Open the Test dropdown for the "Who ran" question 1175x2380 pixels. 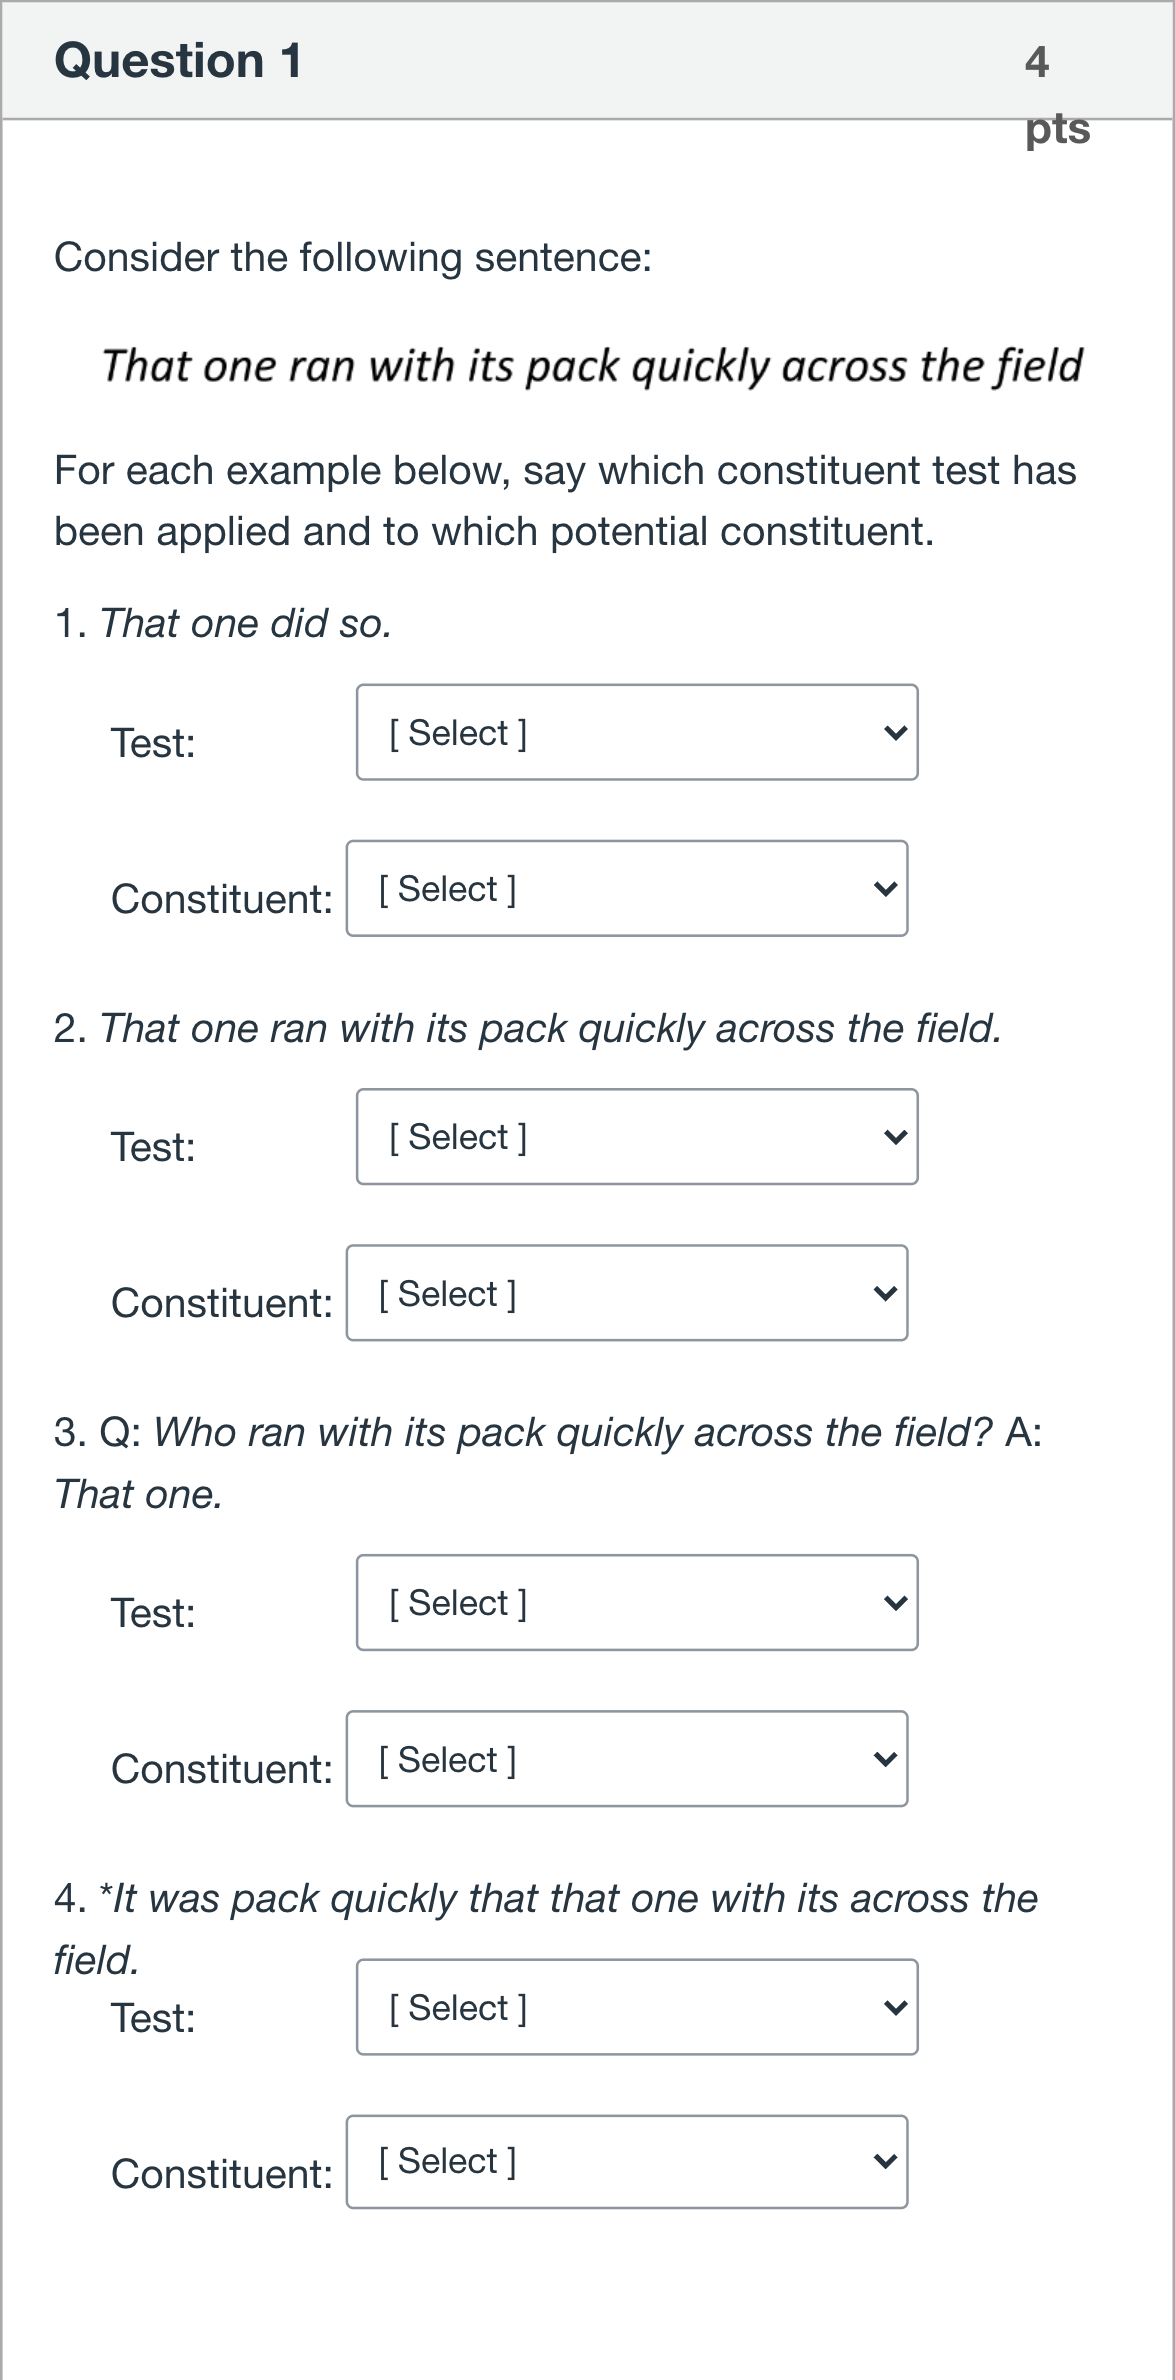click(637, 1603)
